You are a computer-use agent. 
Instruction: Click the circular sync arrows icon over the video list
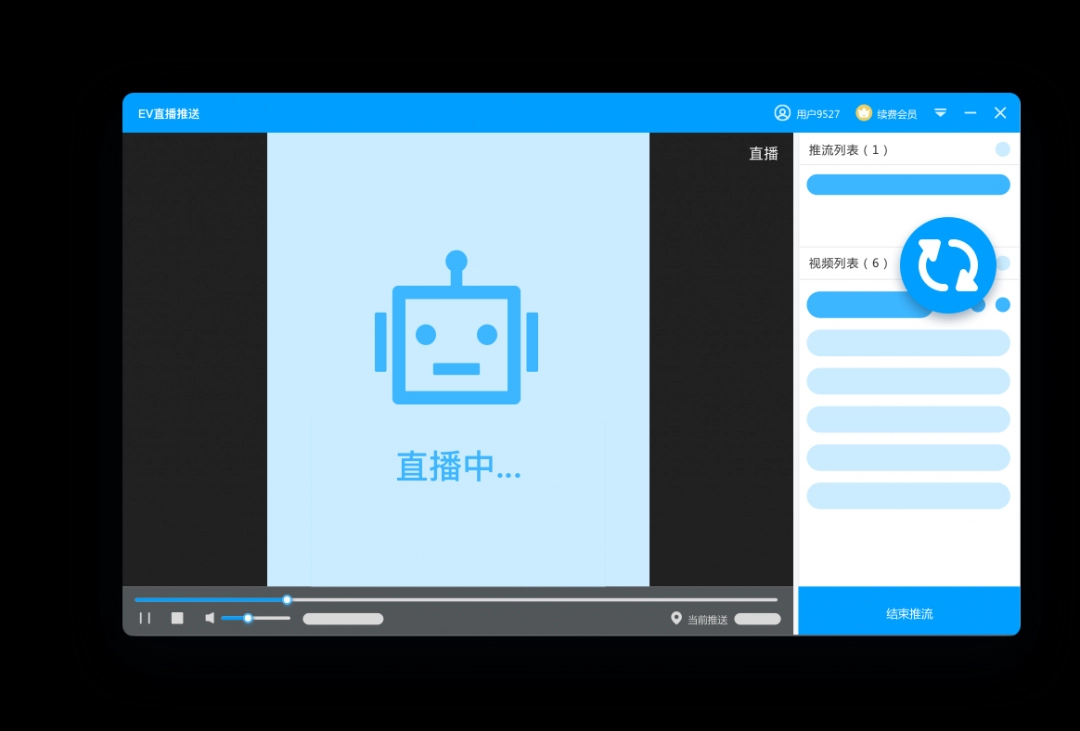click(x=947, y=264)
